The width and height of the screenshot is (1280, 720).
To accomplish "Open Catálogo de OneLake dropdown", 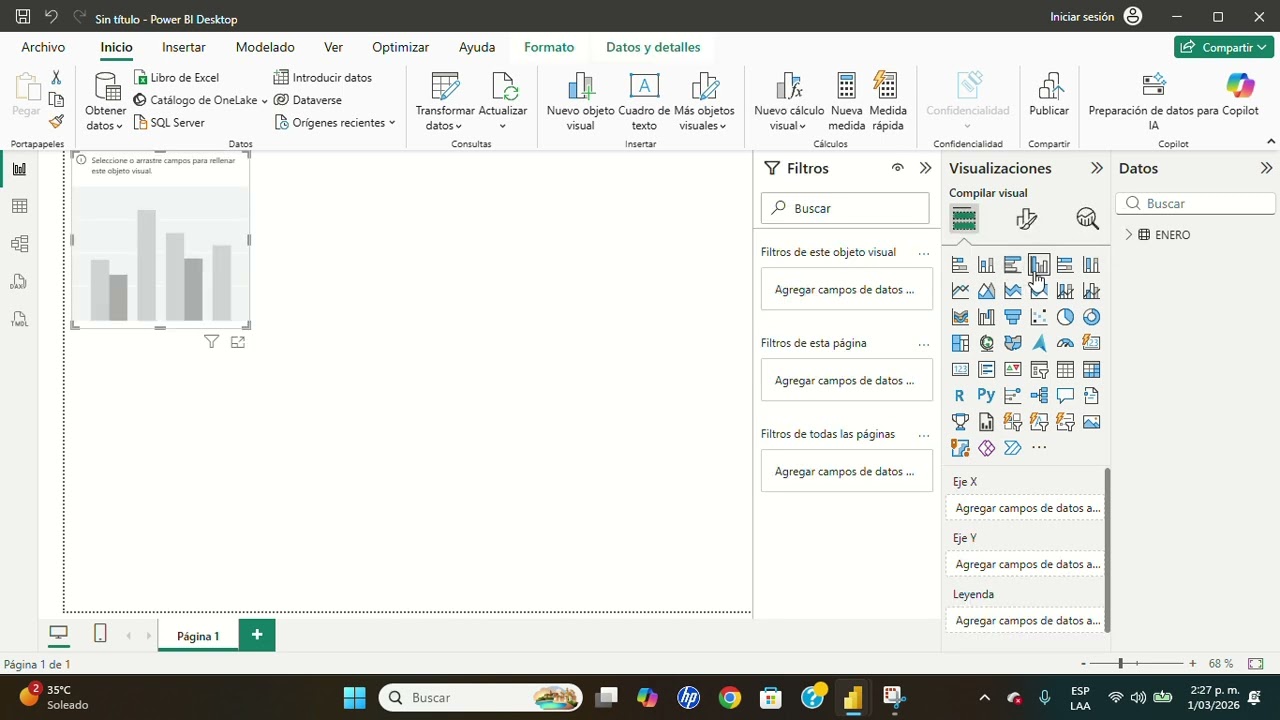I will click(x=201, y=100).
